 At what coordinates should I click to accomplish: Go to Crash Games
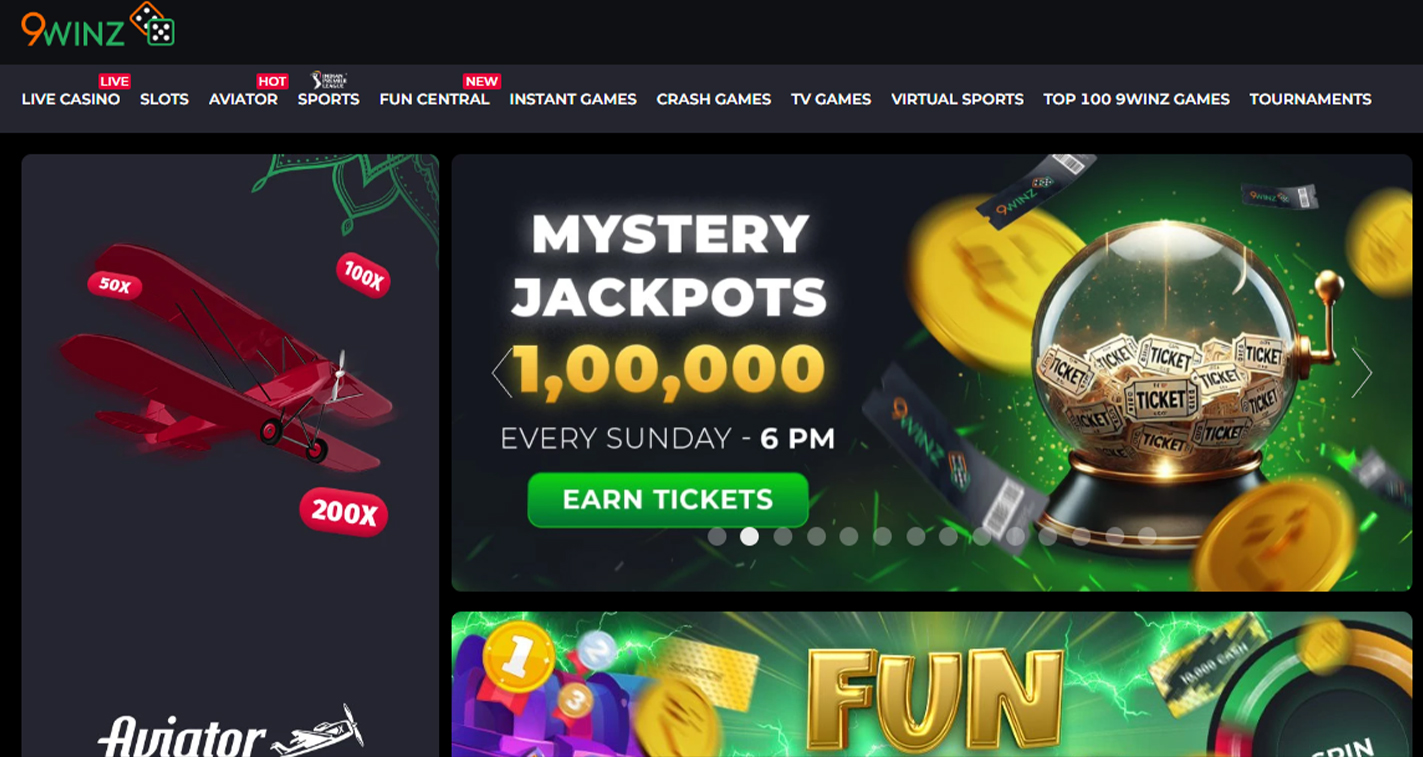point(714,99)
